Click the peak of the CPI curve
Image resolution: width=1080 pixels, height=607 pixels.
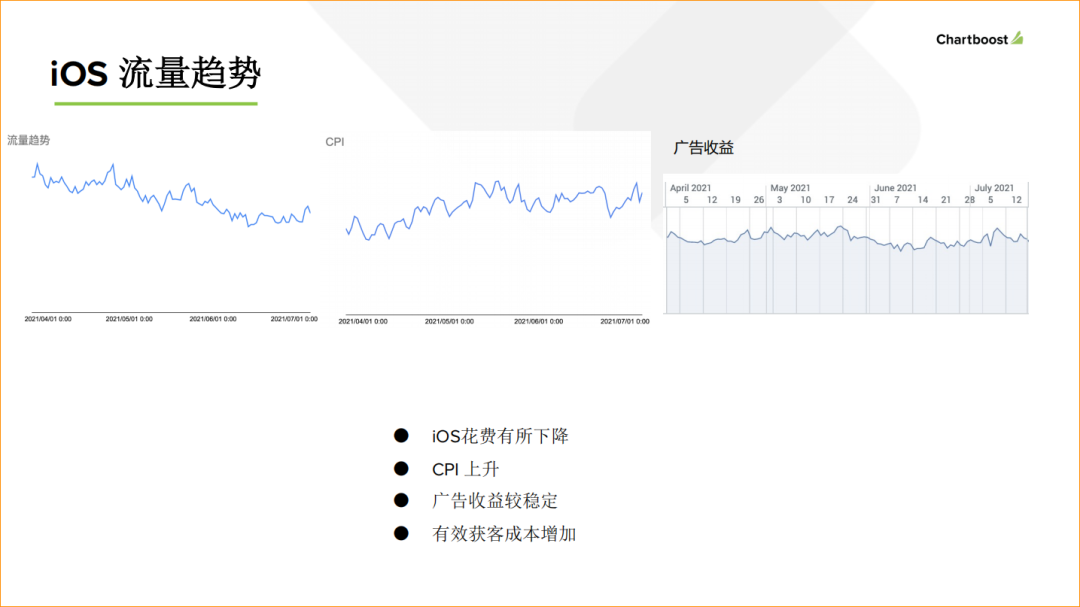point(497,181)
